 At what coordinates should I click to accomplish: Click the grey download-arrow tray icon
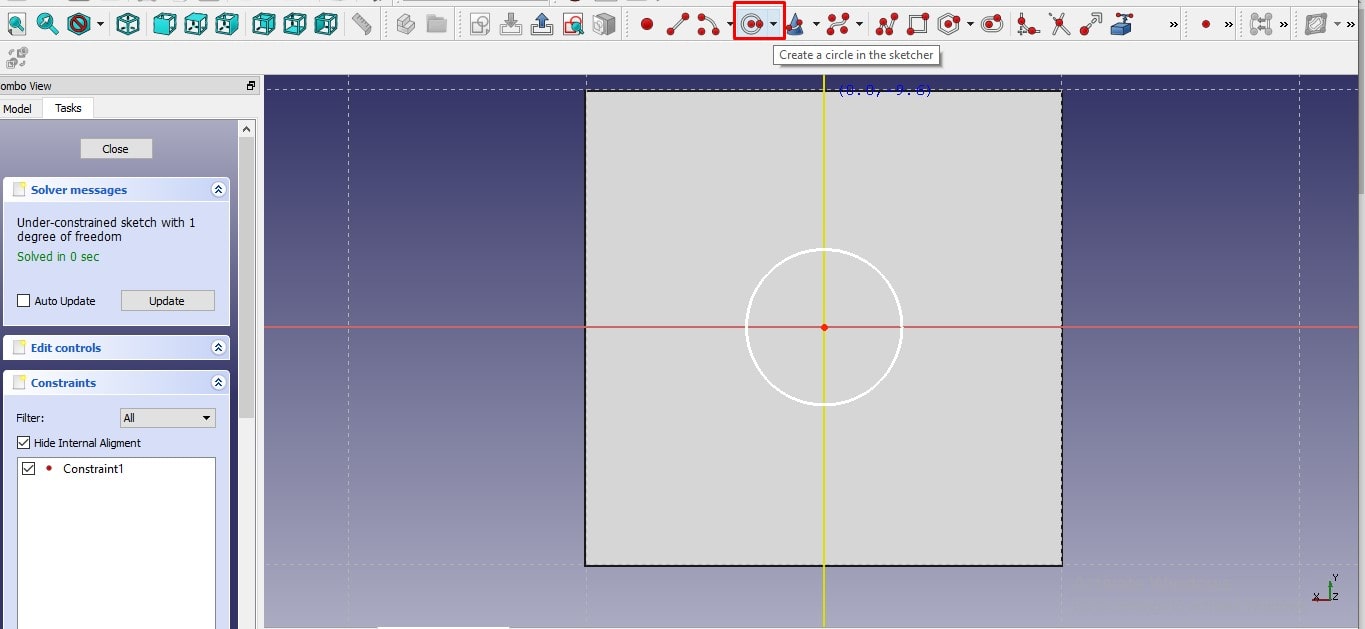tap(511, 23)
